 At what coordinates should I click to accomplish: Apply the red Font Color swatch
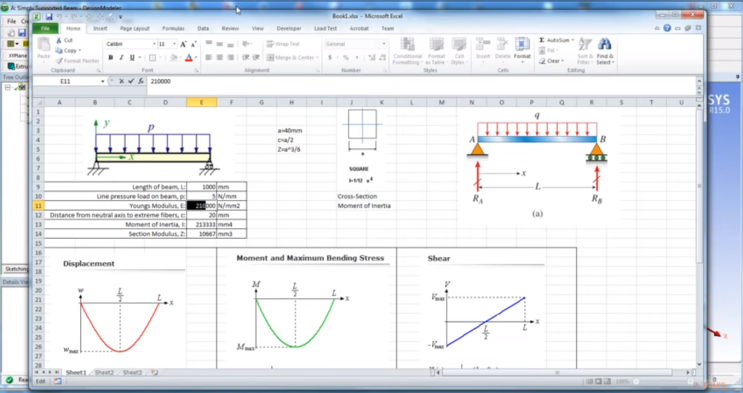[x=189, y=57]
